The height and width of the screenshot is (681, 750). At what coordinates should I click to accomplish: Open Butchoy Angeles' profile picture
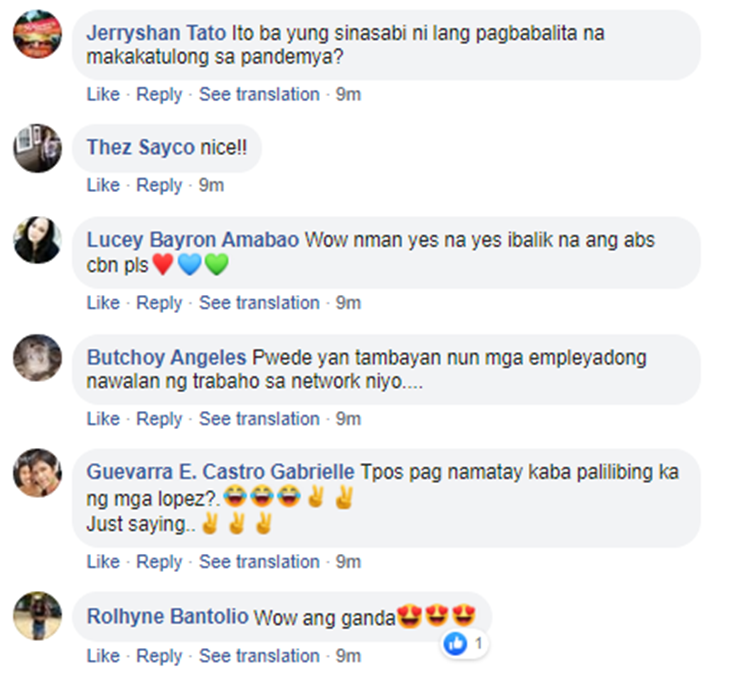click(37, 358)
